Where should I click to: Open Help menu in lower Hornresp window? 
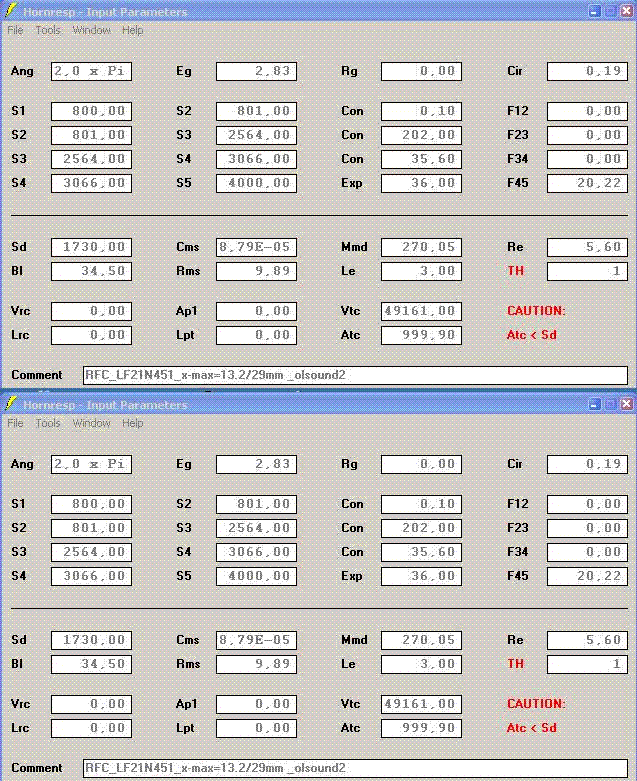[132, 423]
